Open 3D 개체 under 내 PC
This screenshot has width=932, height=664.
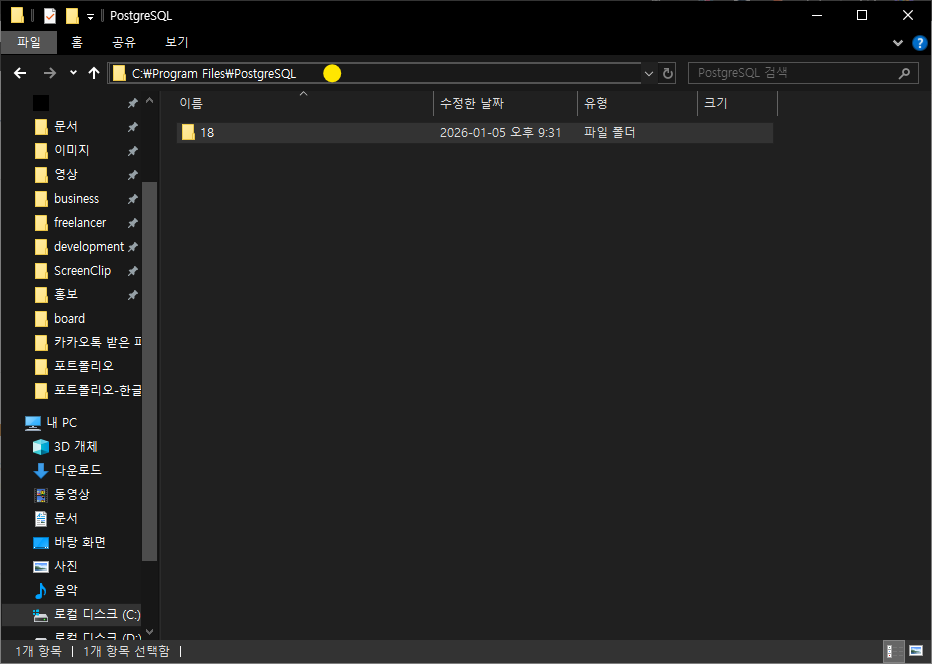pos(75,446)
